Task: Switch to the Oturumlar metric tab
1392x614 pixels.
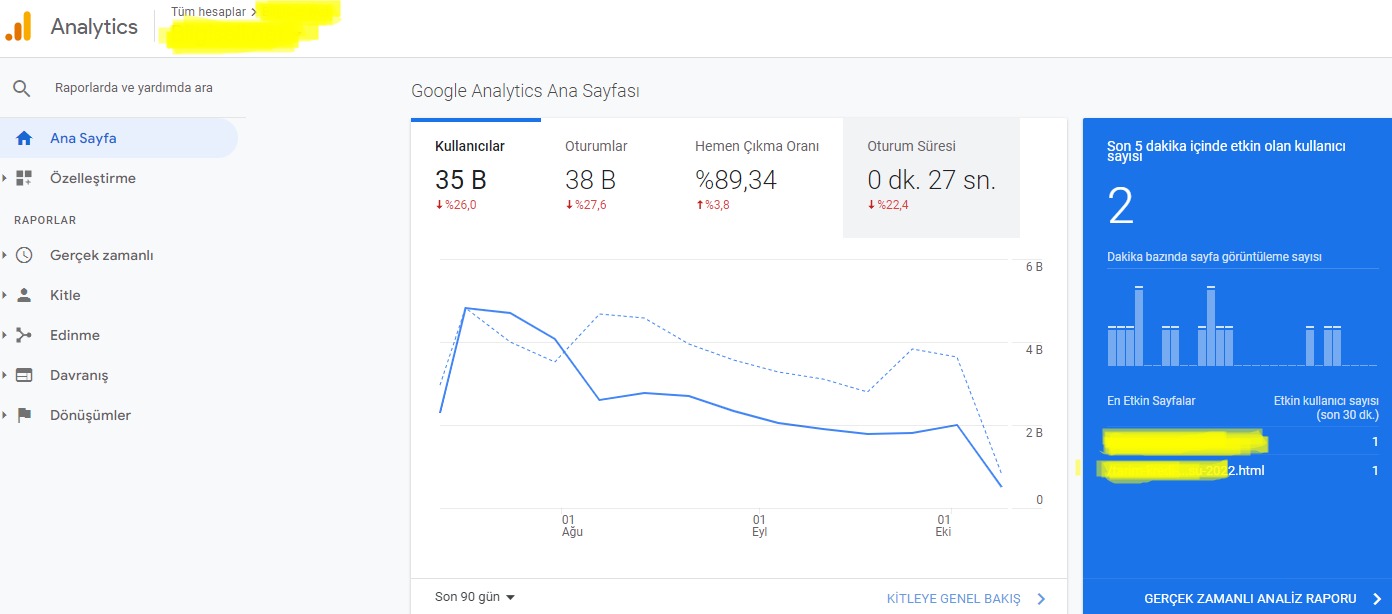Action: [x=606, y=177]
